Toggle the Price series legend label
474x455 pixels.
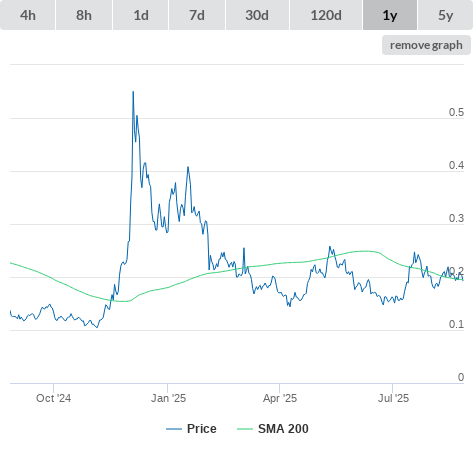(202, 429)
